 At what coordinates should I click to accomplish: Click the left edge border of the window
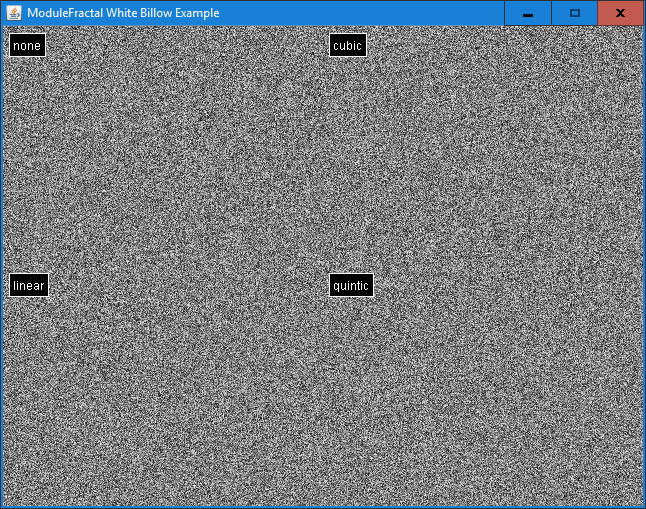click(x=1, y=260)
